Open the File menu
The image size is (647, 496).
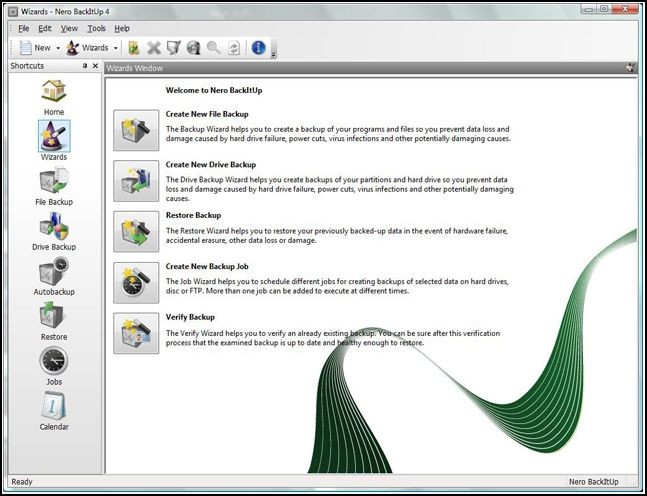click(24, 28)
